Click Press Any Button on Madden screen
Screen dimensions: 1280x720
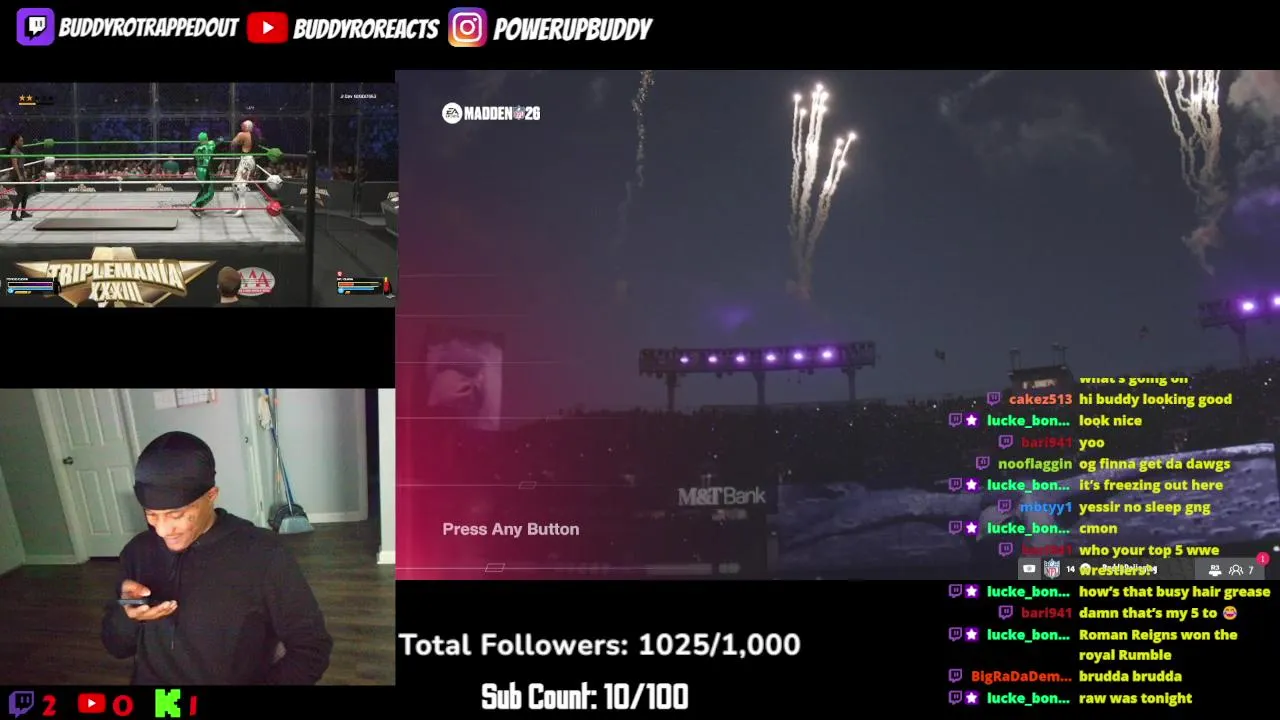(x=511, y=529)
